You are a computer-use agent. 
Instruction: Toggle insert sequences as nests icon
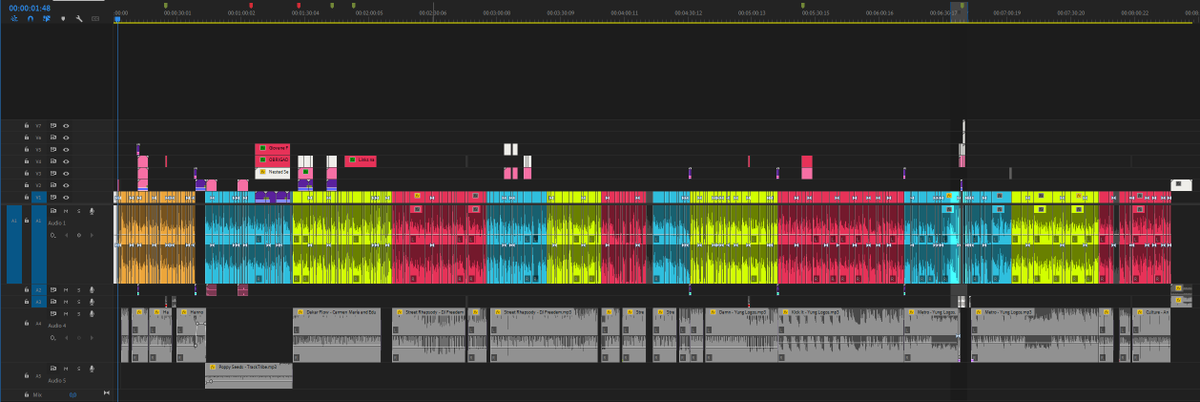pyautogui.click(x=15, y=18)
